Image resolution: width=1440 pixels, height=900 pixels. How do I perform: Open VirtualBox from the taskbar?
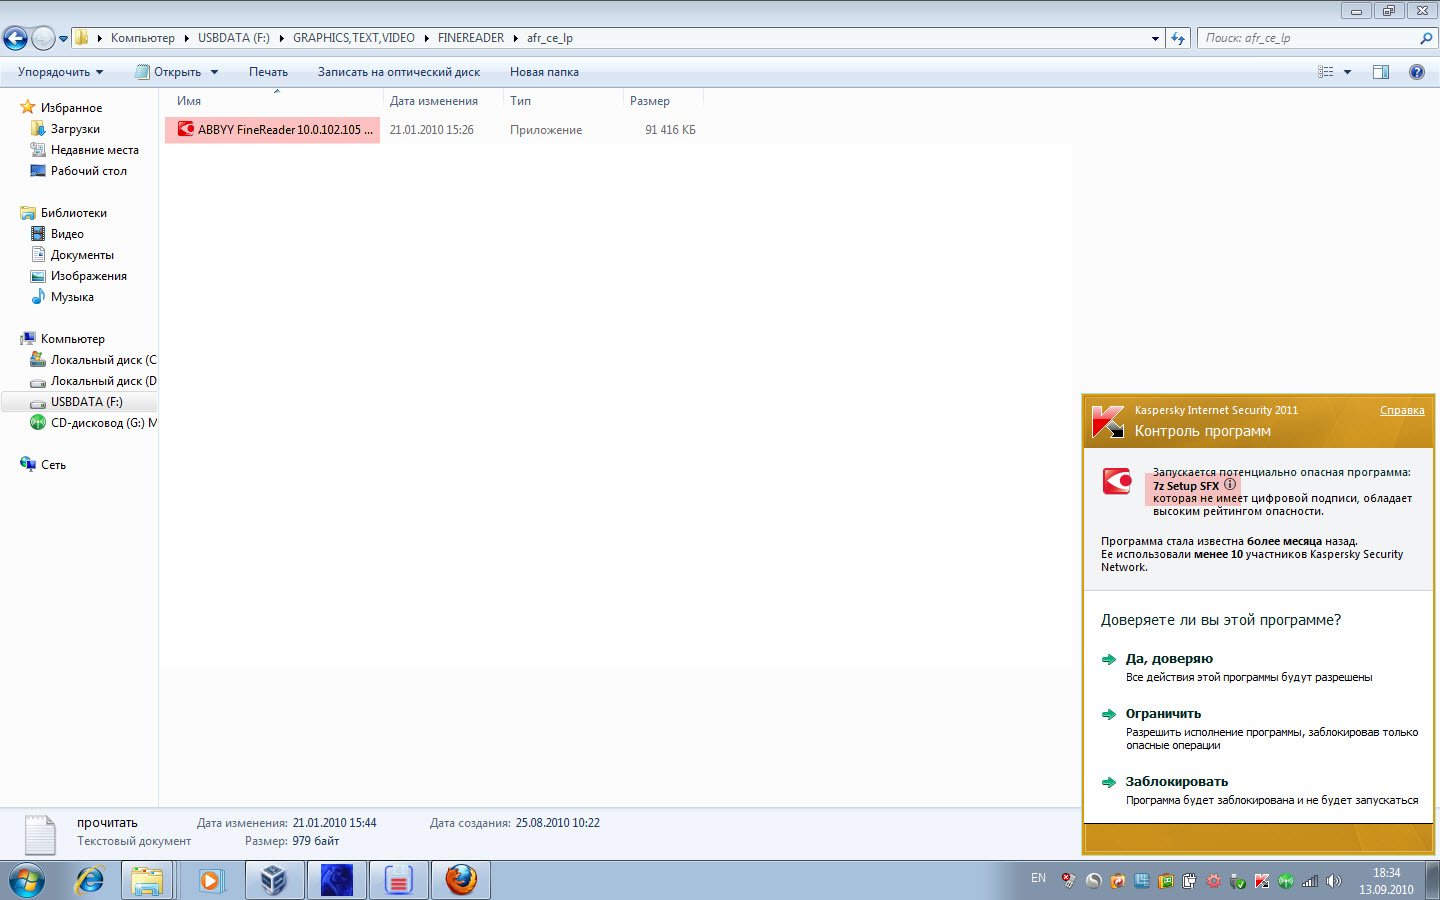[273, 881]
